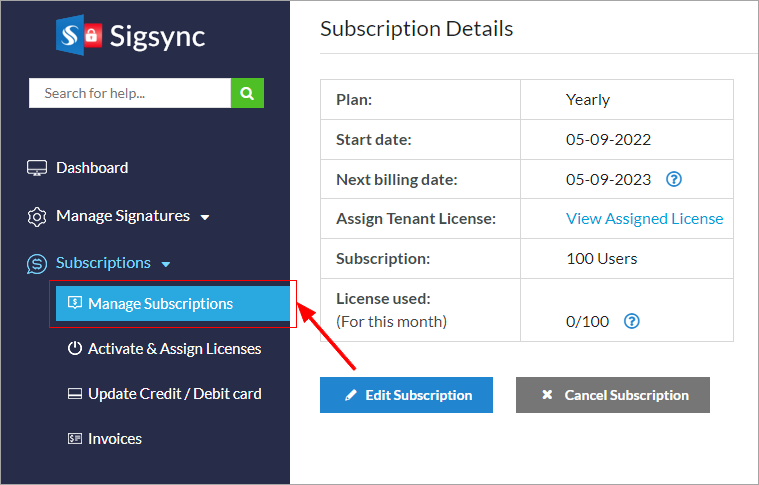Click the help icon next to 0/100 licenses
Image resolution: width=759 pixels, height=485 pixels.
coord(632,322)
